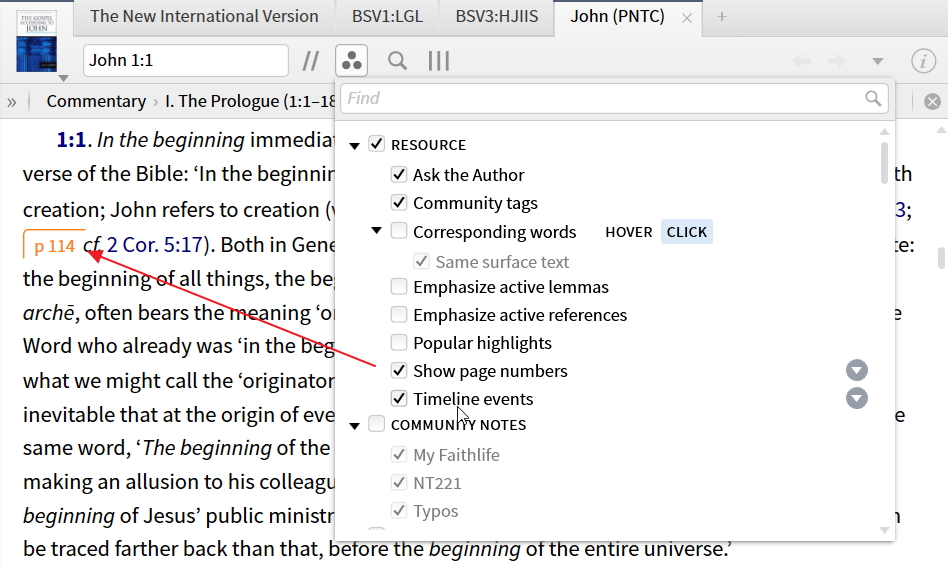Screen dimensions: 948x568
Task: Open the book cover dropdown arrow
Action: click(x=63, y=78)
